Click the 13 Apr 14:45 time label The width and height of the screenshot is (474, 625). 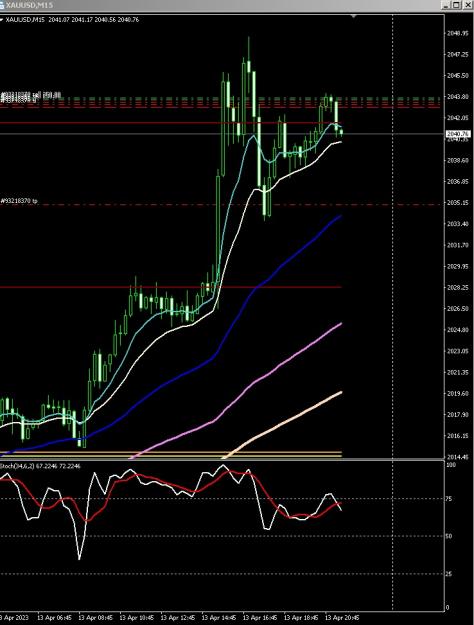[x=219, y=617]
